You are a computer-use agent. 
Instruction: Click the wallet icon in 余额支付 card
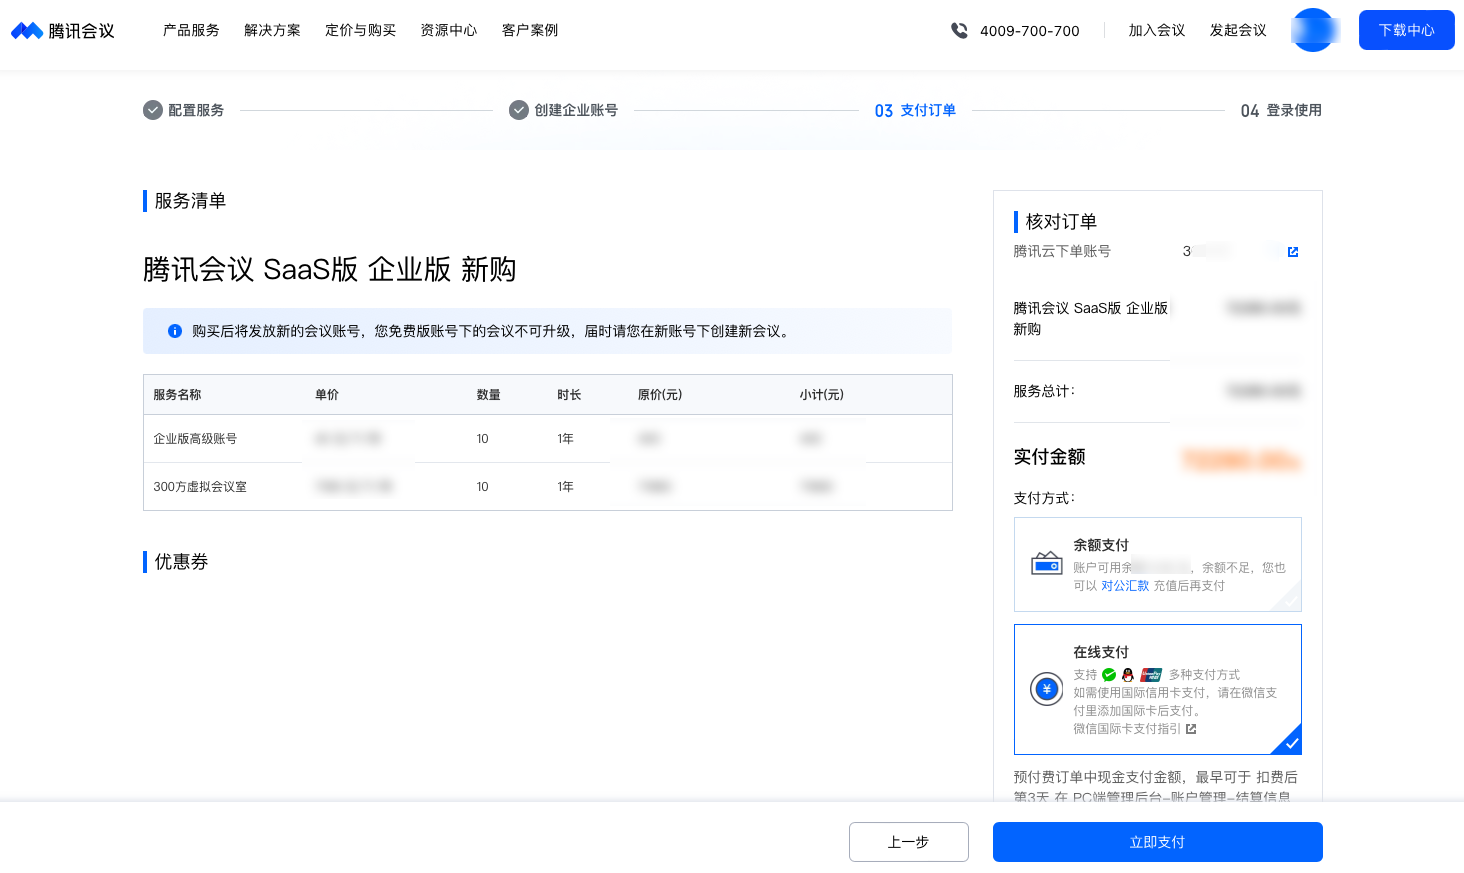[x=1047, y=564]
